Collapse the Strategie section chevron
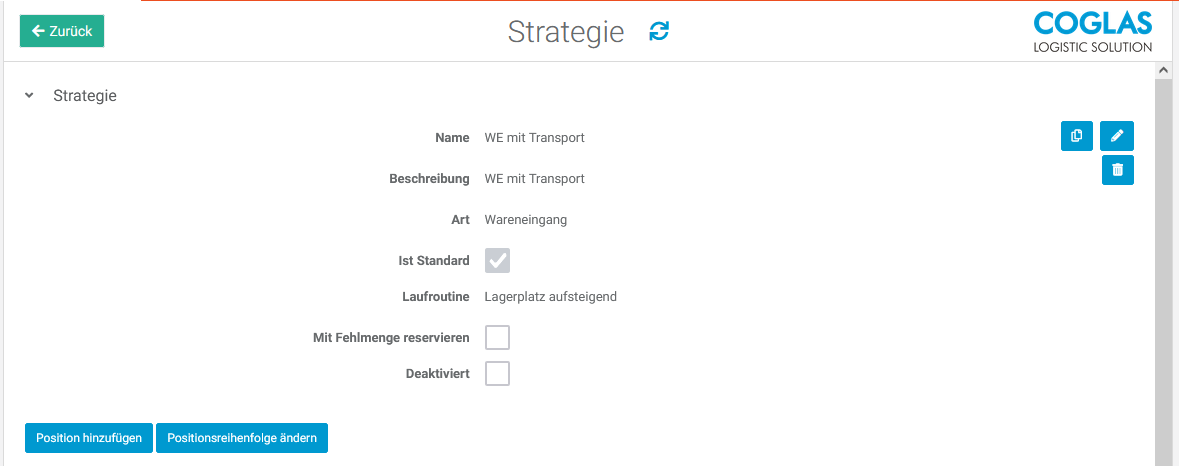1179x466 pixels. coord(30,96)
